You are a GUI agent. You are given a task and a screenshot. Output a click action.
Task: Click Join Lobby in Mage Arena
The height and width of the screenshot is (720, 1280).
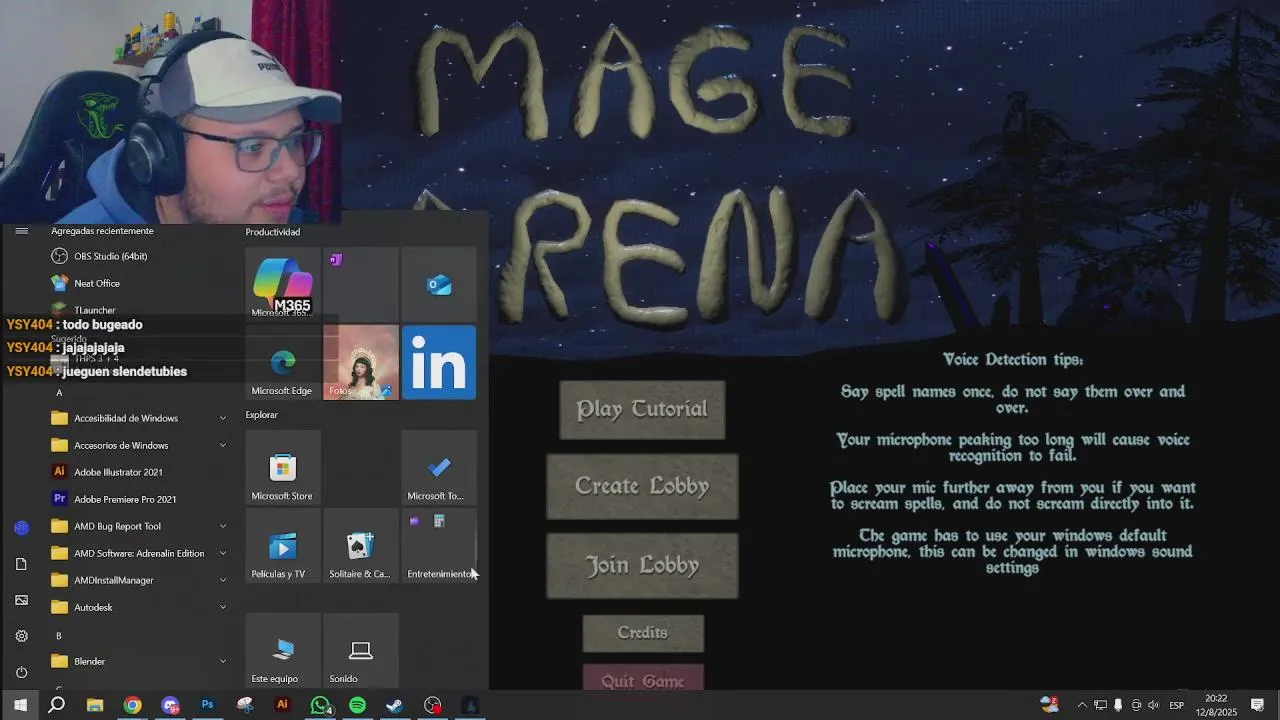642,565
